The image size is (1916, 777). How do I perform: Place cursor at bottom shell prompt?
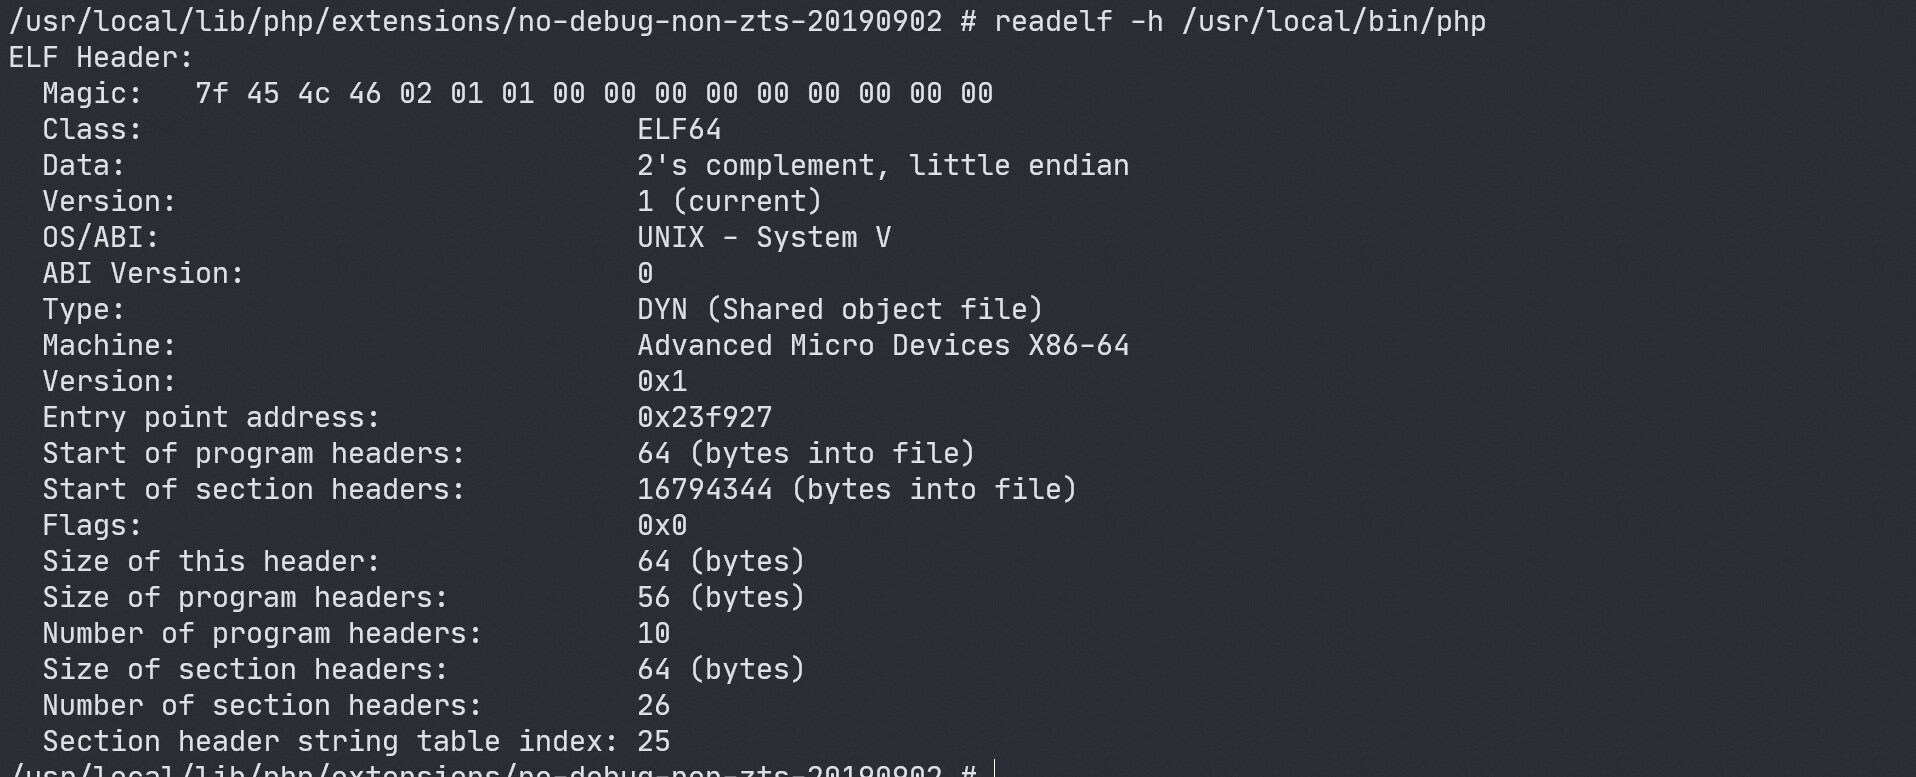tap(995, 770)
